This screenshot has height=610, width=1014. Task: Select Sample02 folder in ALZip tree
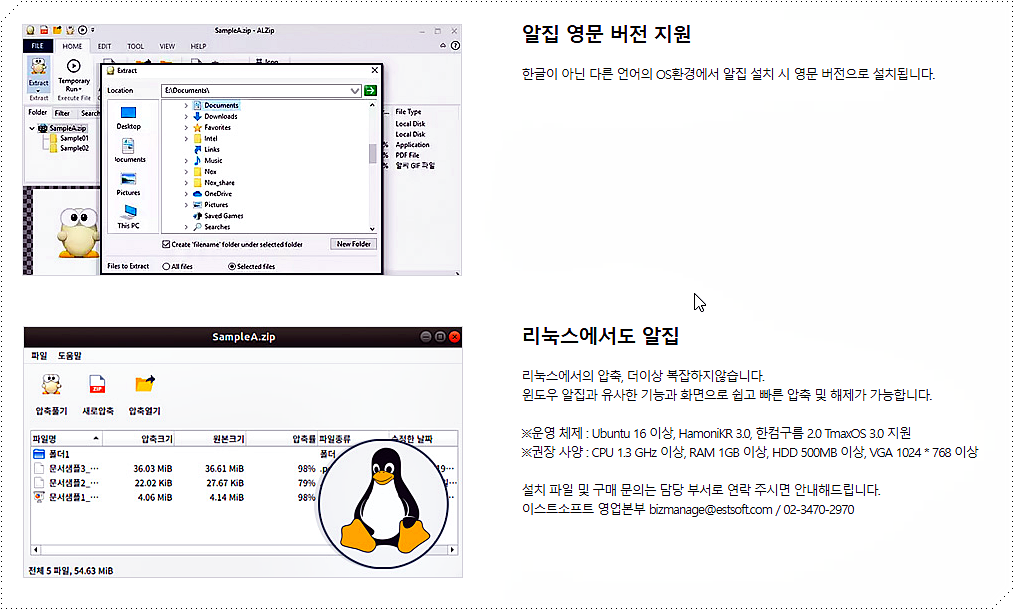(69, 148)
